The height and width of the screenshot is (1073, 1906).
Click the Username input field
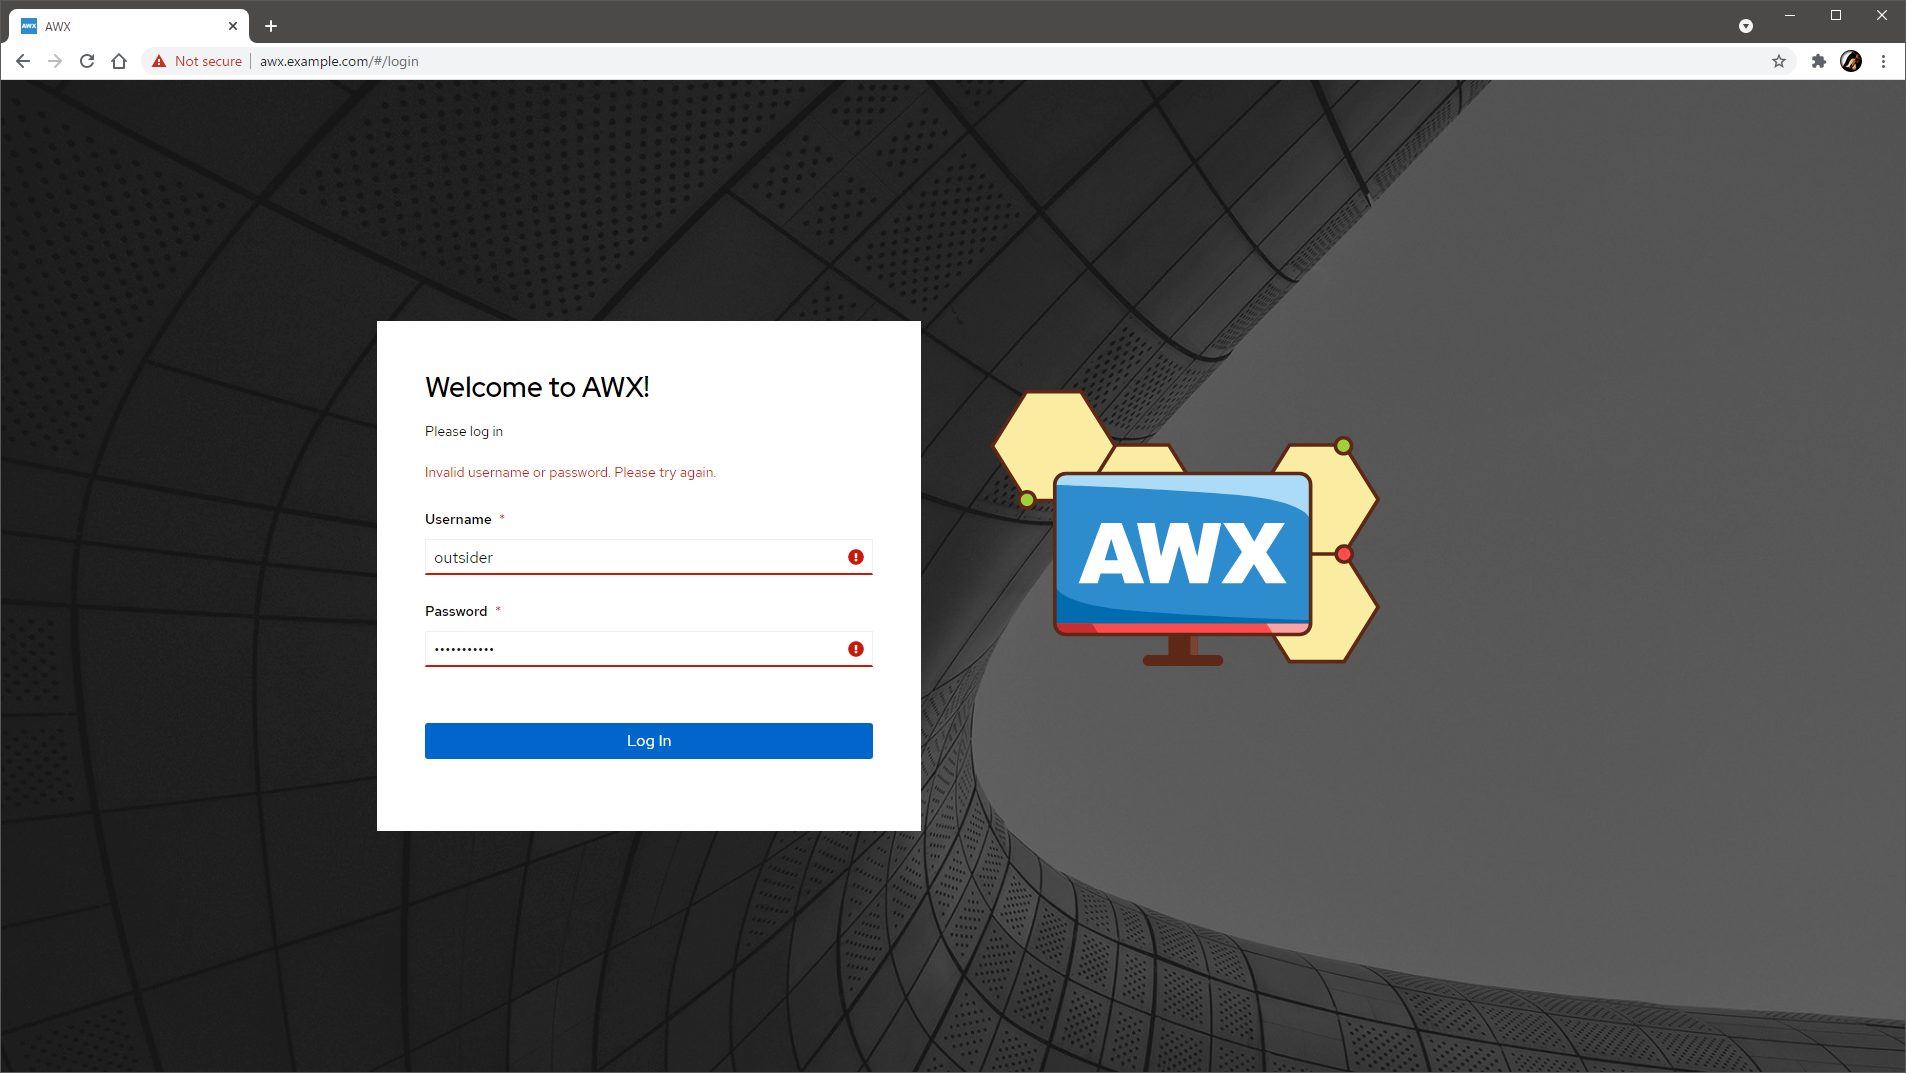point(630,557)
